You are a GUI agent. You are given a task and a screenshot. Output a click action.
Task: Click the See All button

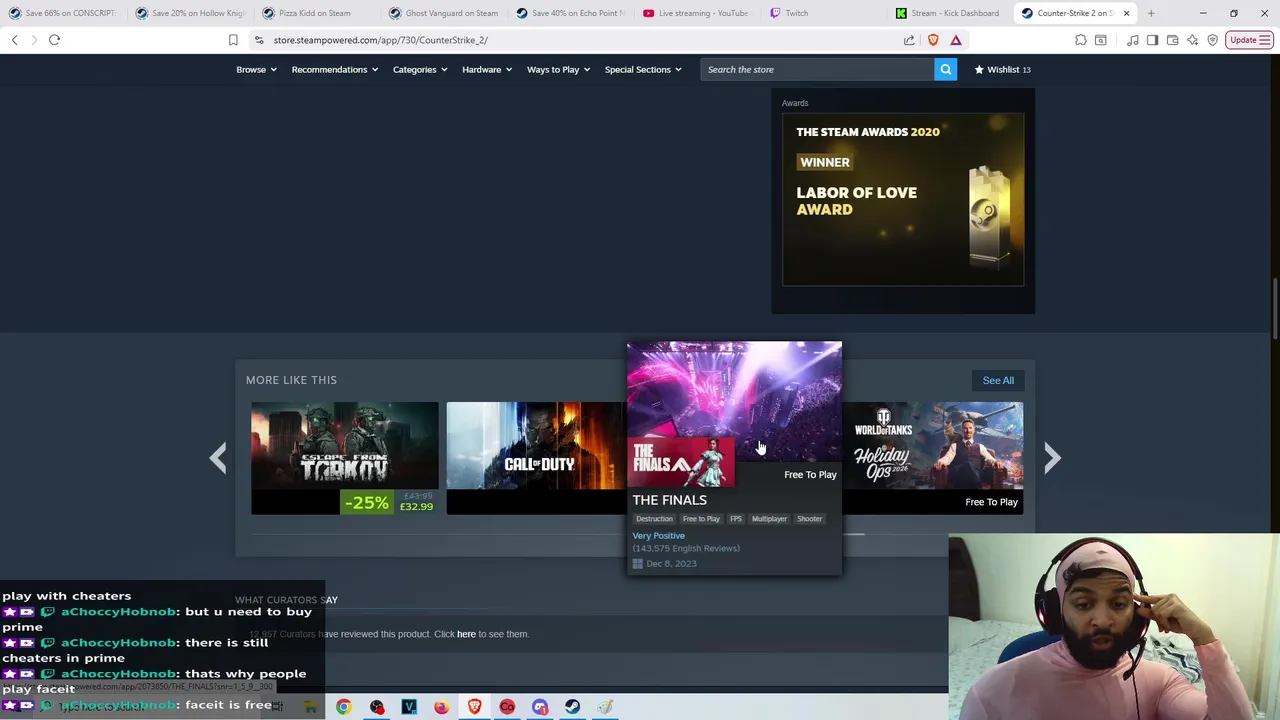tap(998, 380)
